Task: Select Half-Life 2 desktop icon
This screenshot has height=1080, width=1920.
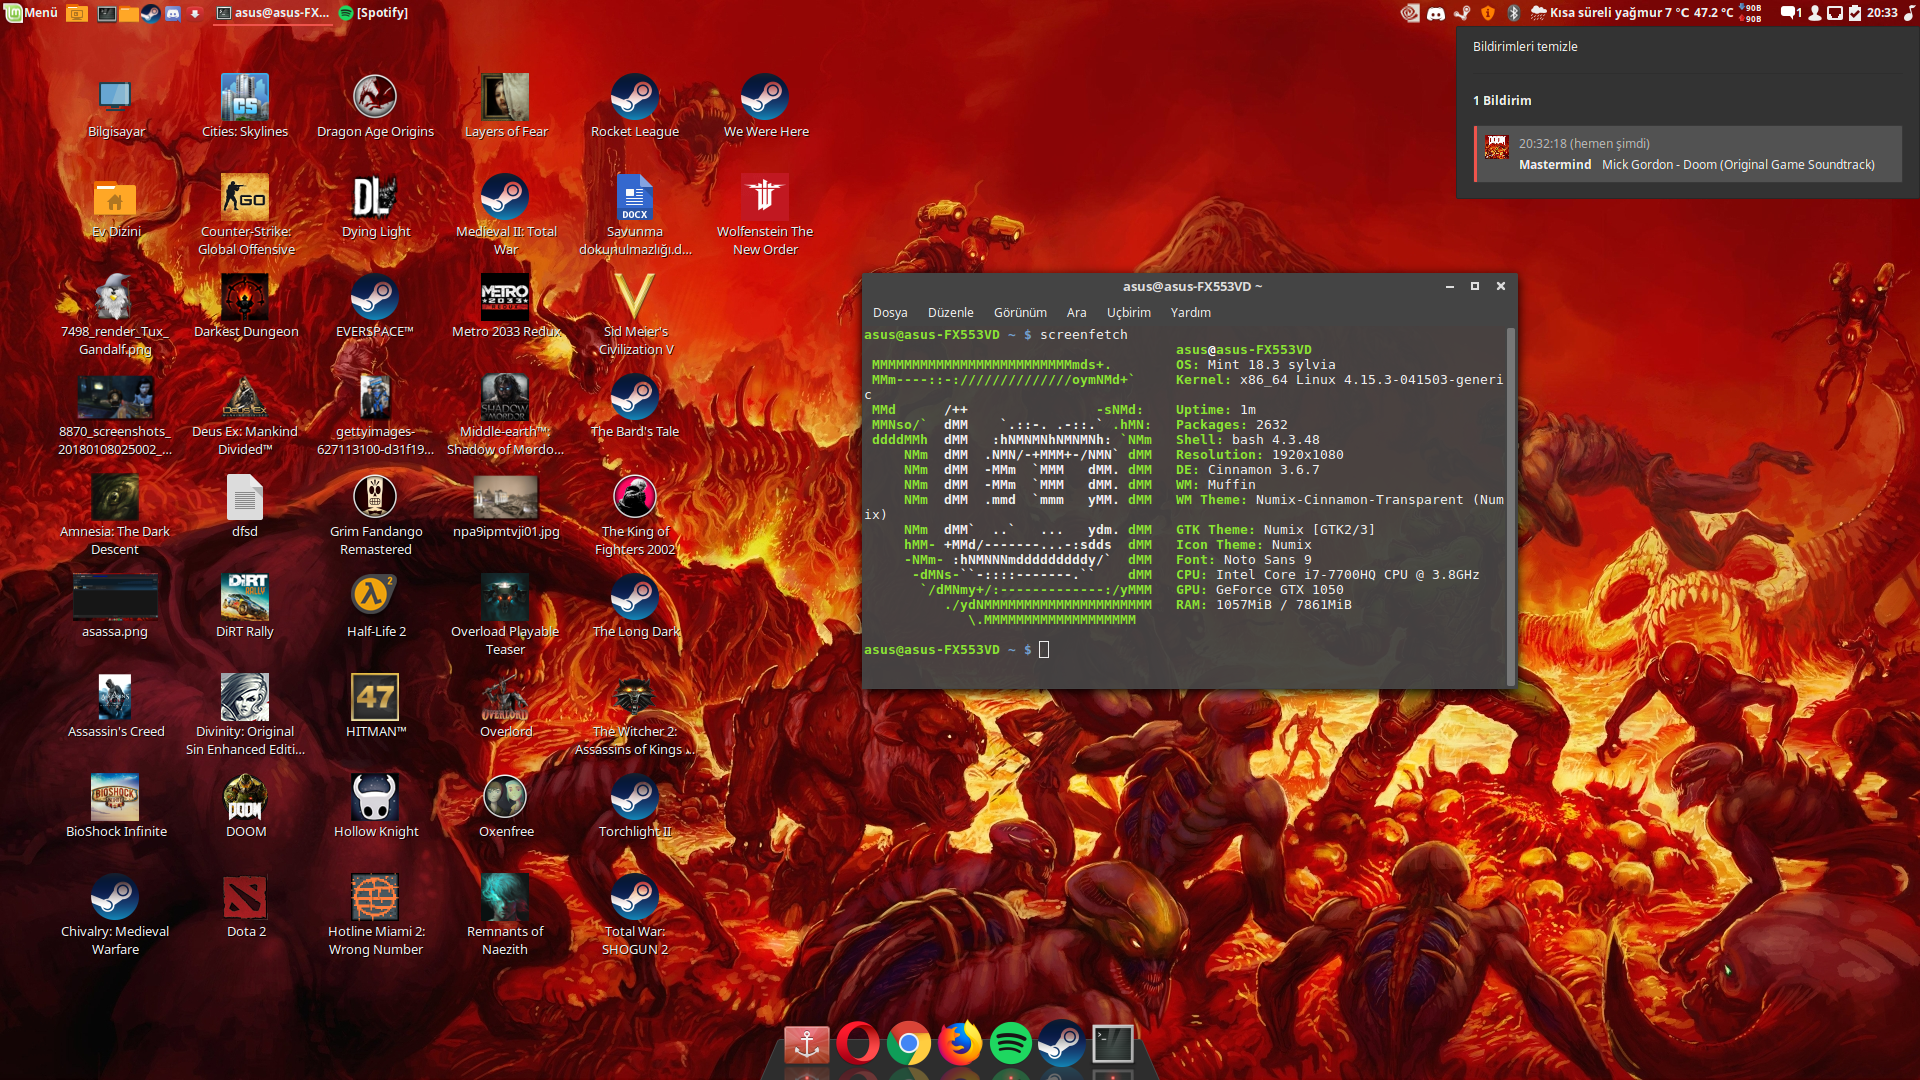Action: coord(376,608)
